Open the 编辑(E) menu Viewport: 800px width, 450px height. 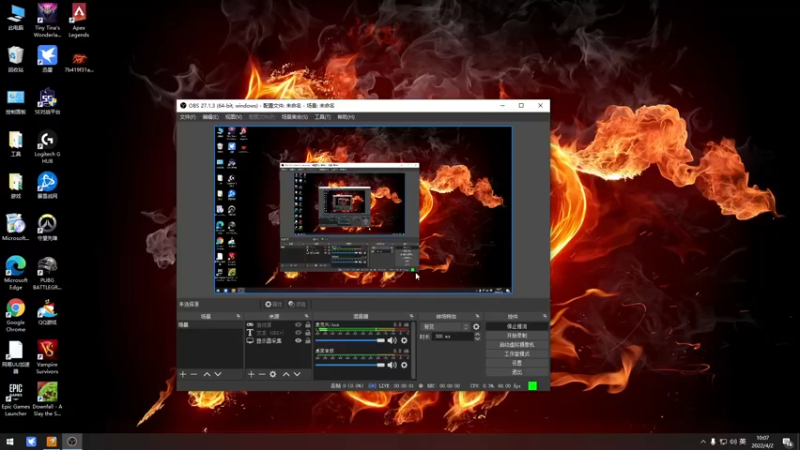[x=210, y=117]
